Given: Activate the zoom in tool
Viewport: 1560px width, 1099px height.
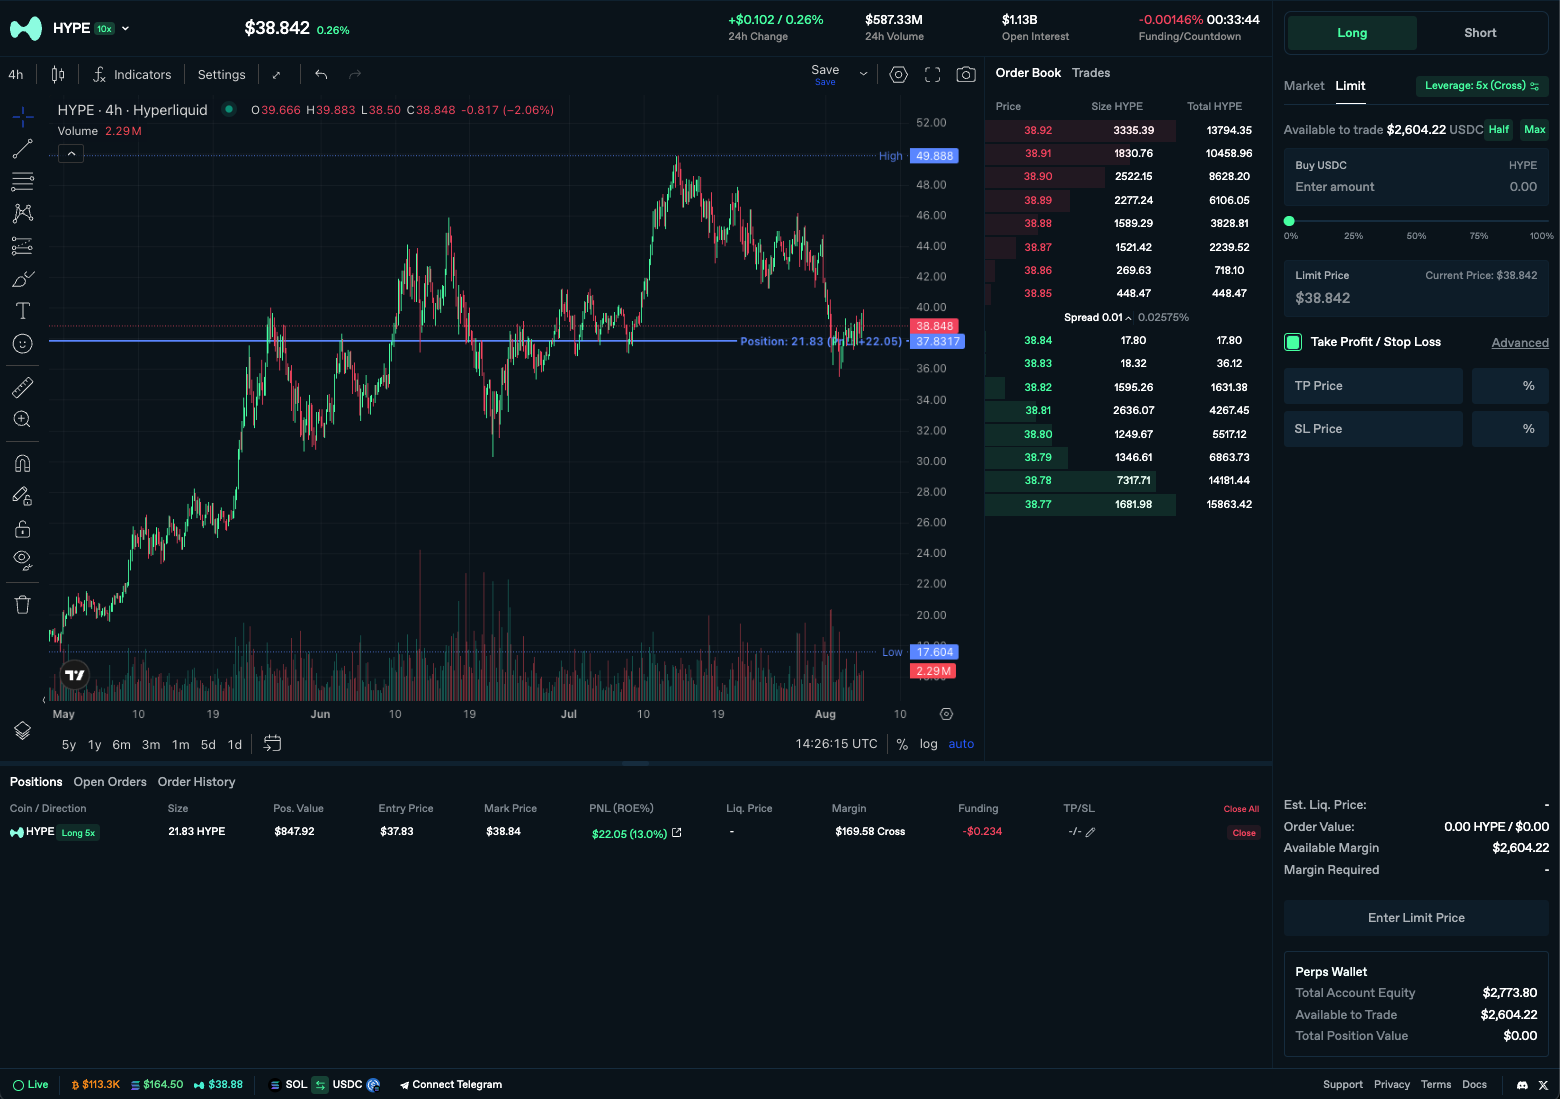Looking at the screenshot, I should 22,419.
